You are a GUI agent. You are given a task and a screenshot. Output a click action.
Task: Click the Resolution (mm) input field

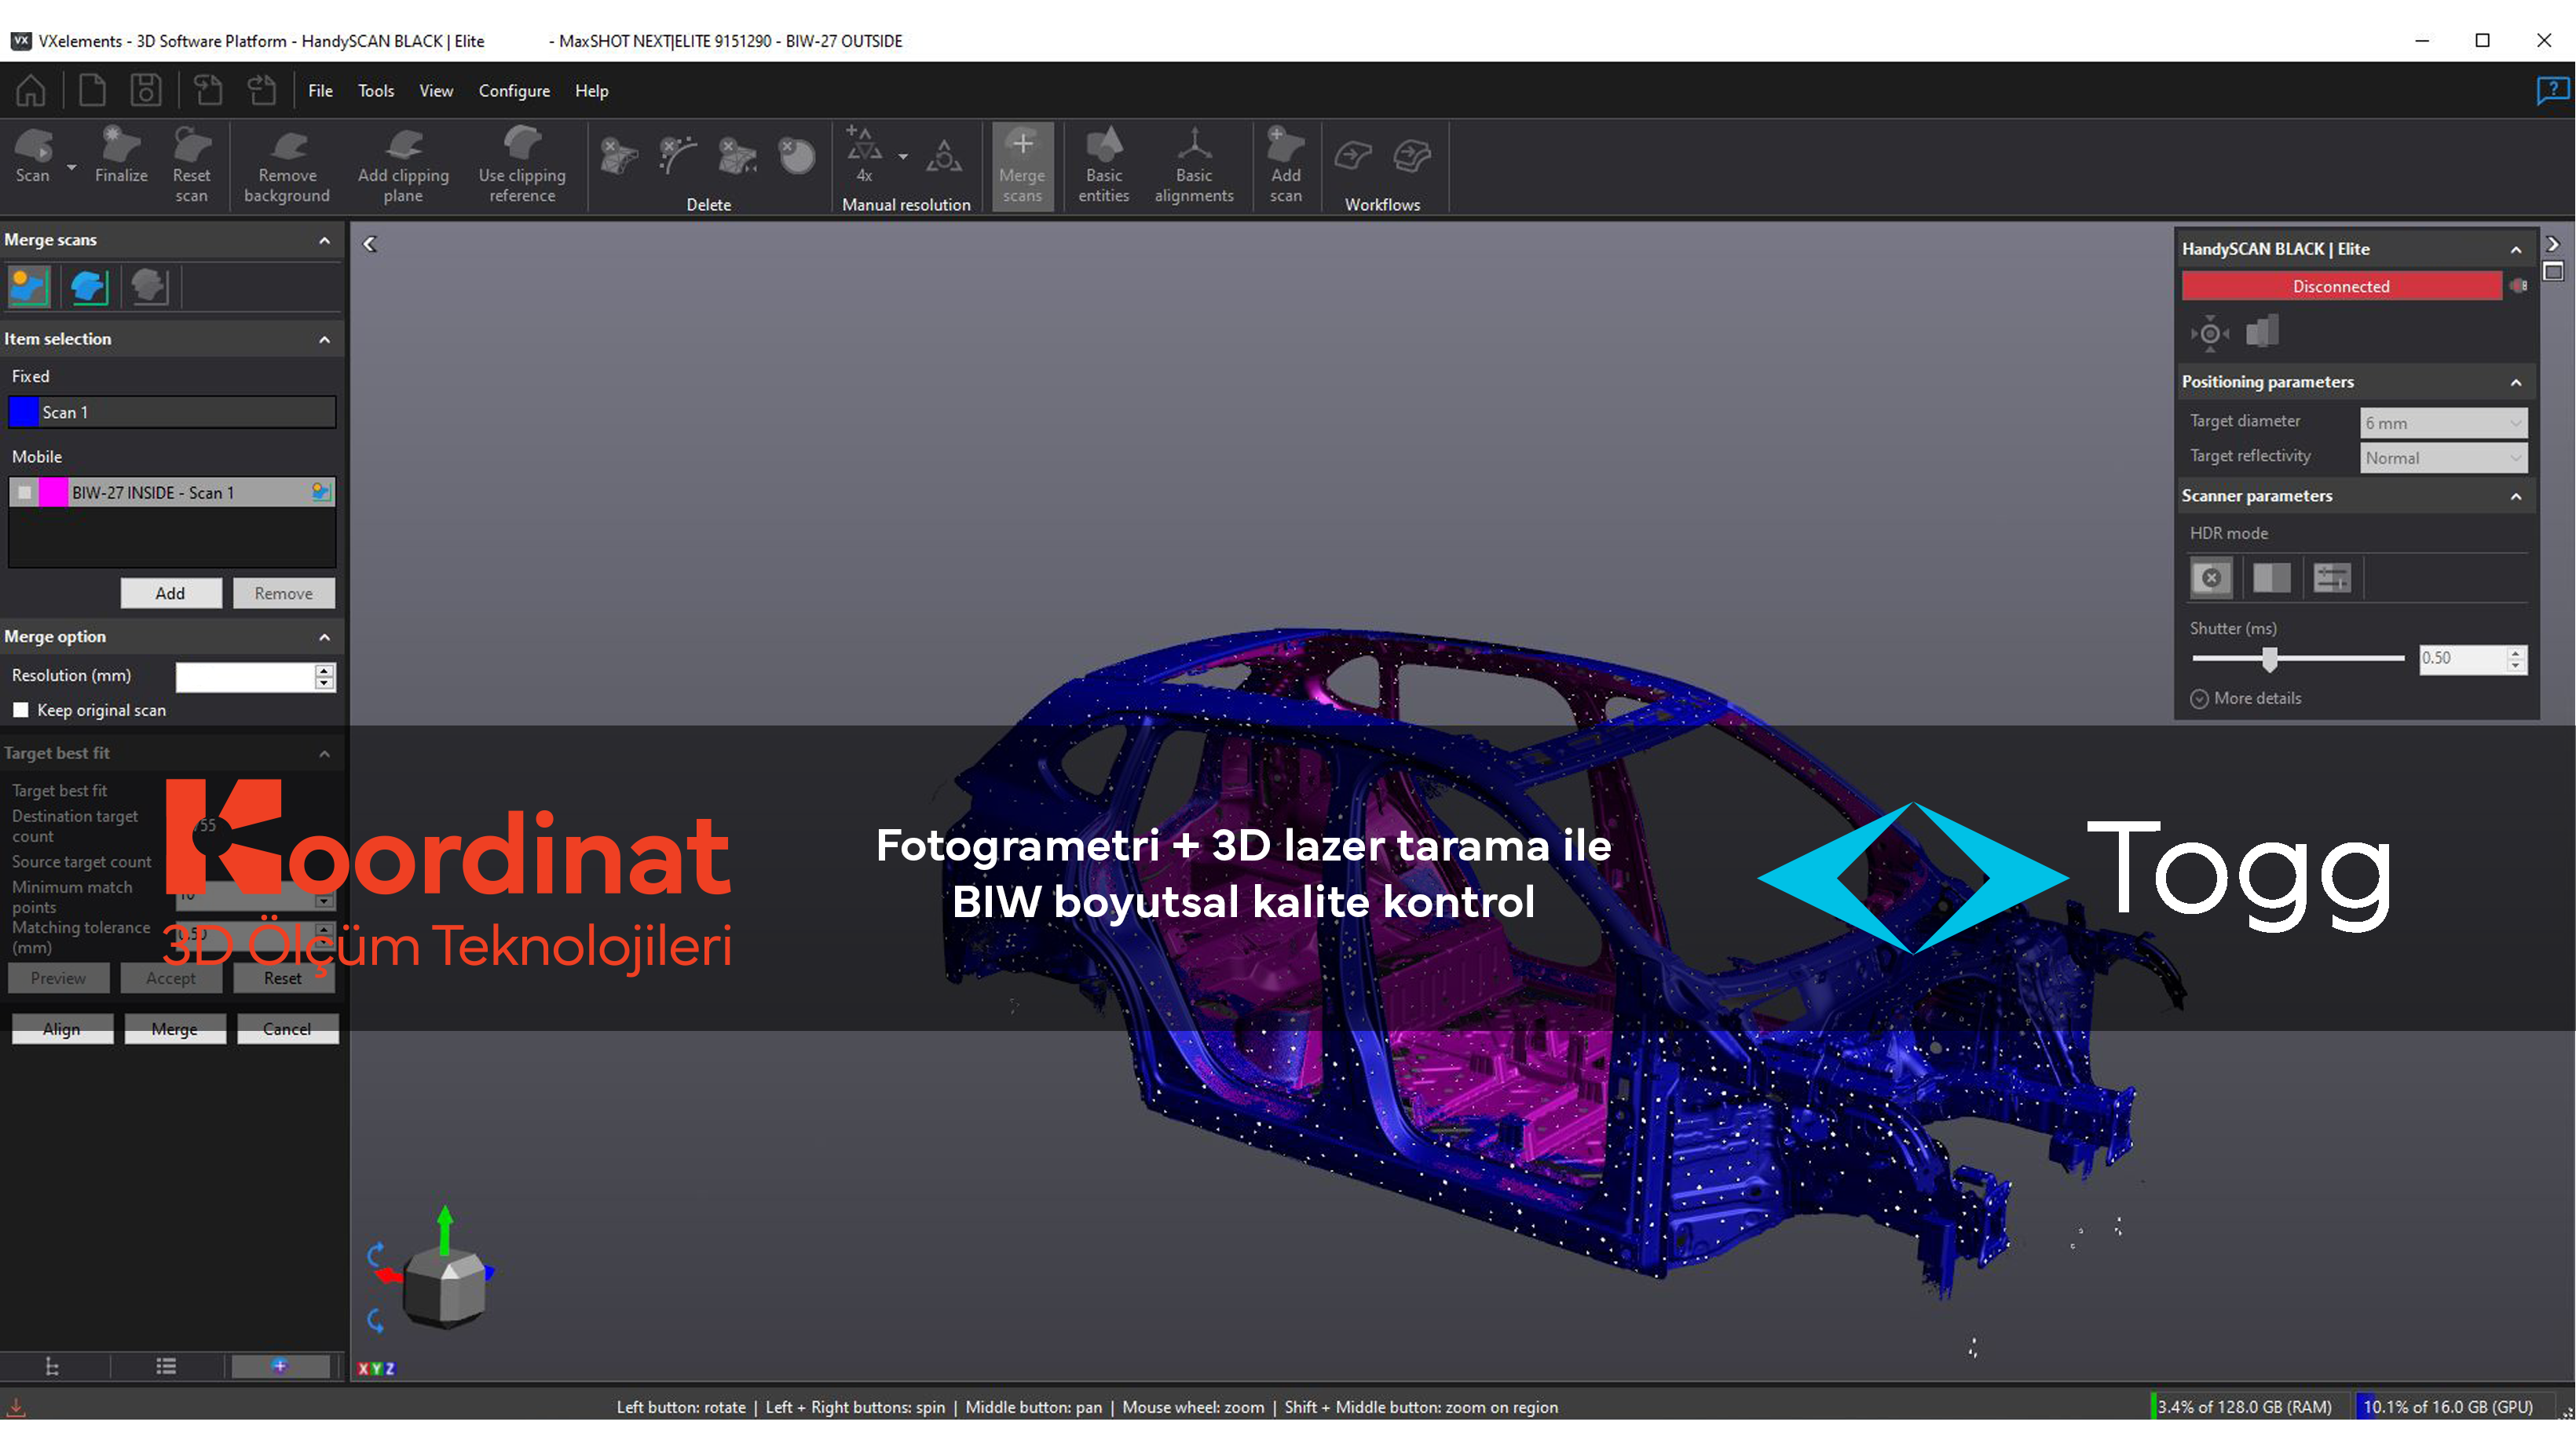point(245,677)
